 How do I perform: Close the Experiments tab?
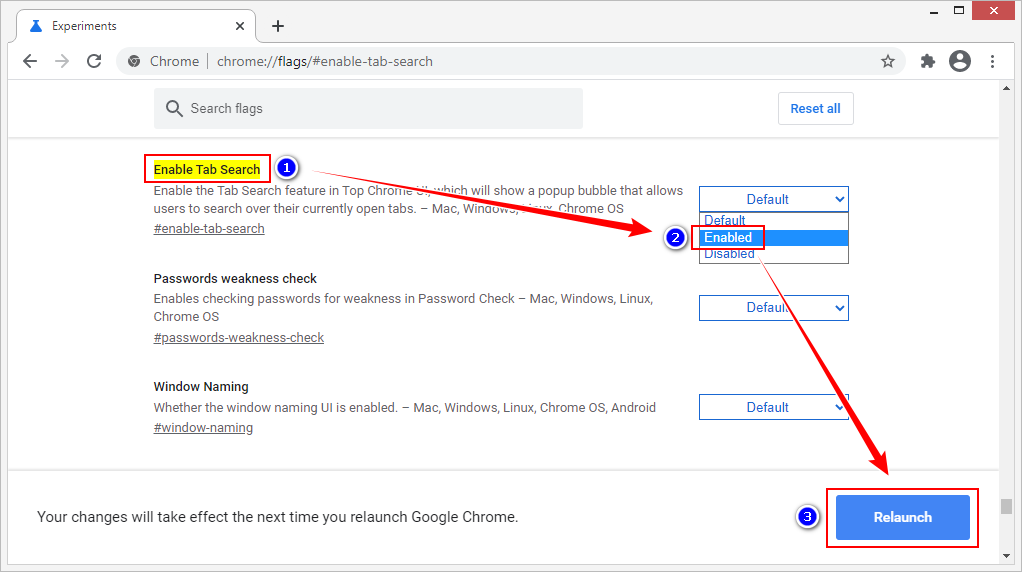[240, 26]
